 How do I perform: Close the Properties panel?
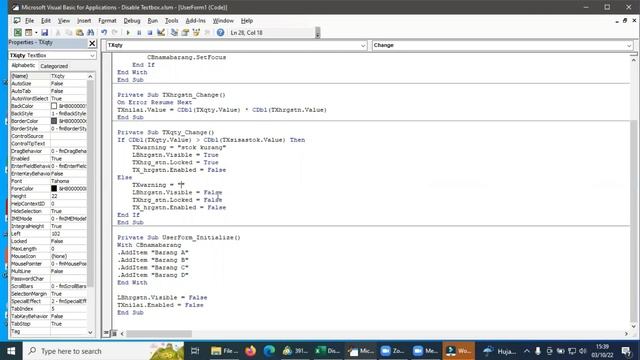point(92,43)
